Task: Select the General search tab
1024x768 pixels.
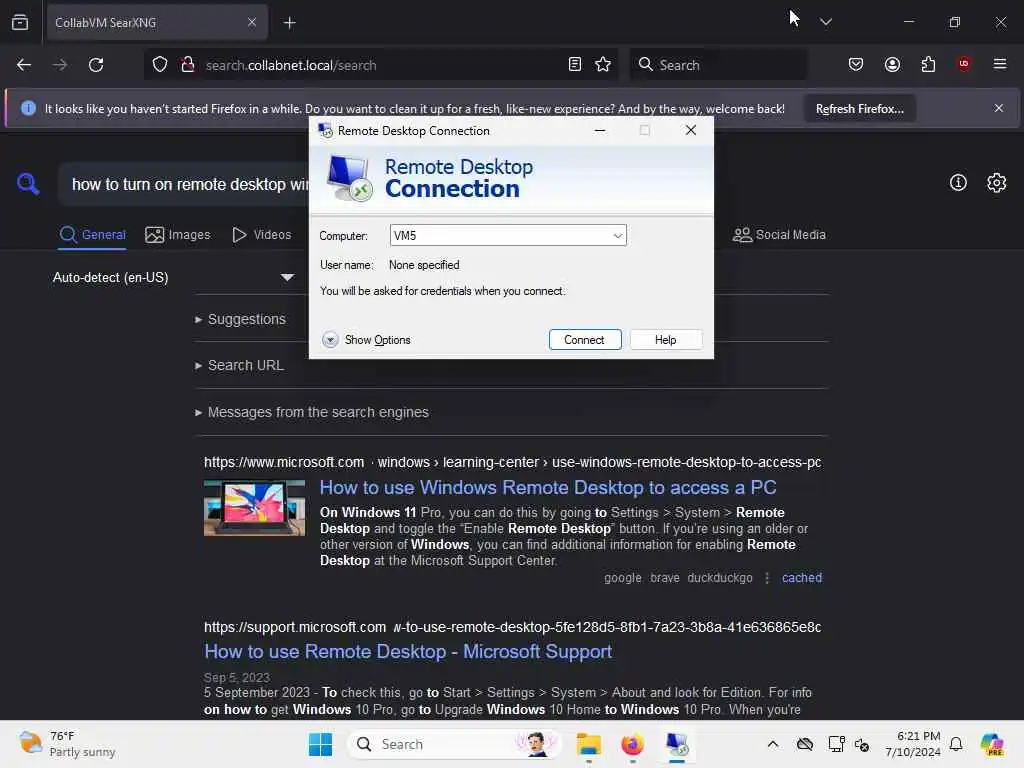Action: [x=92, y=234]
